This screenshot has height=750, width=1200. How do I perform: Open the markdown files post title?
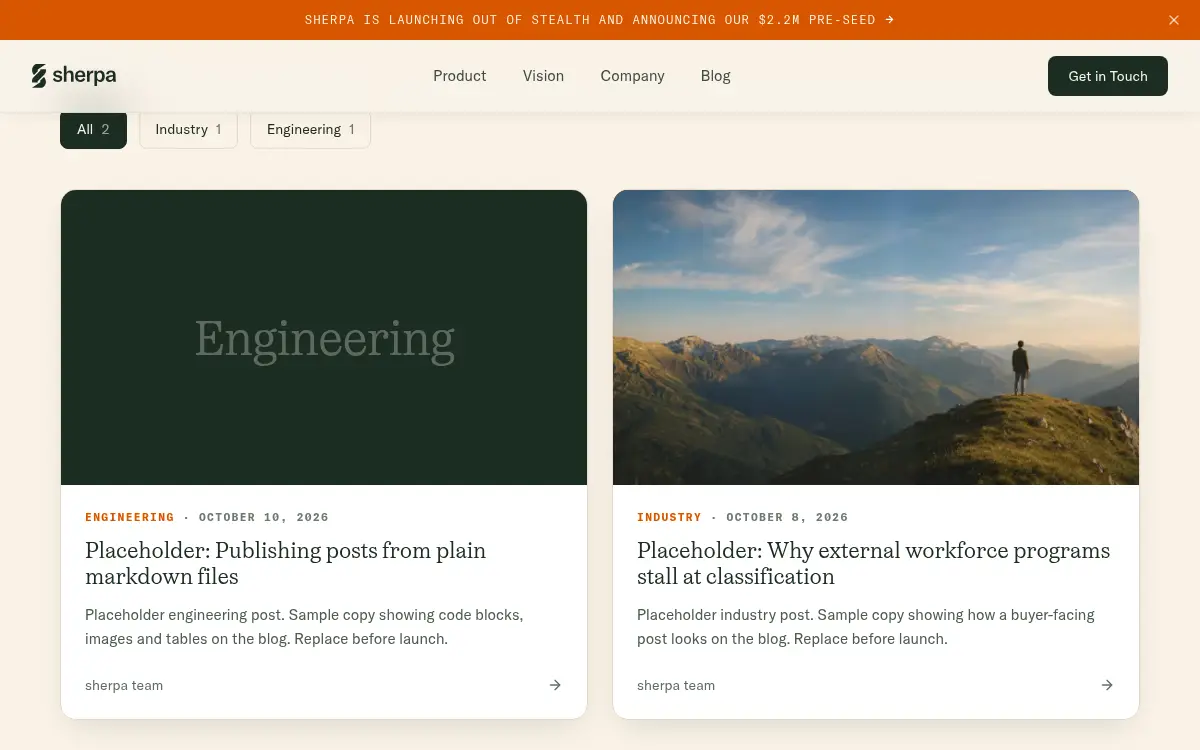click(x=286, y=563)
